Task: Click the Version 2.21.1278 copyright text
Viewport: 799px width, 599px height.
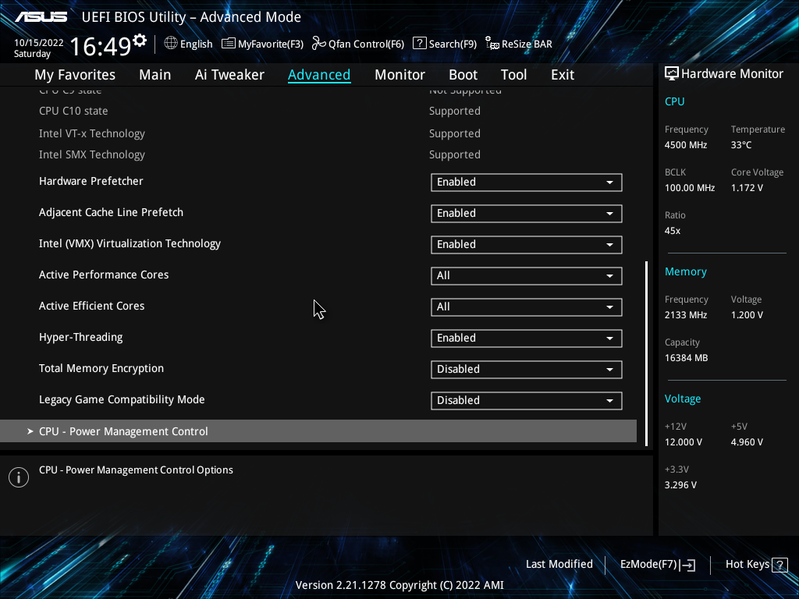Action: 400,585
